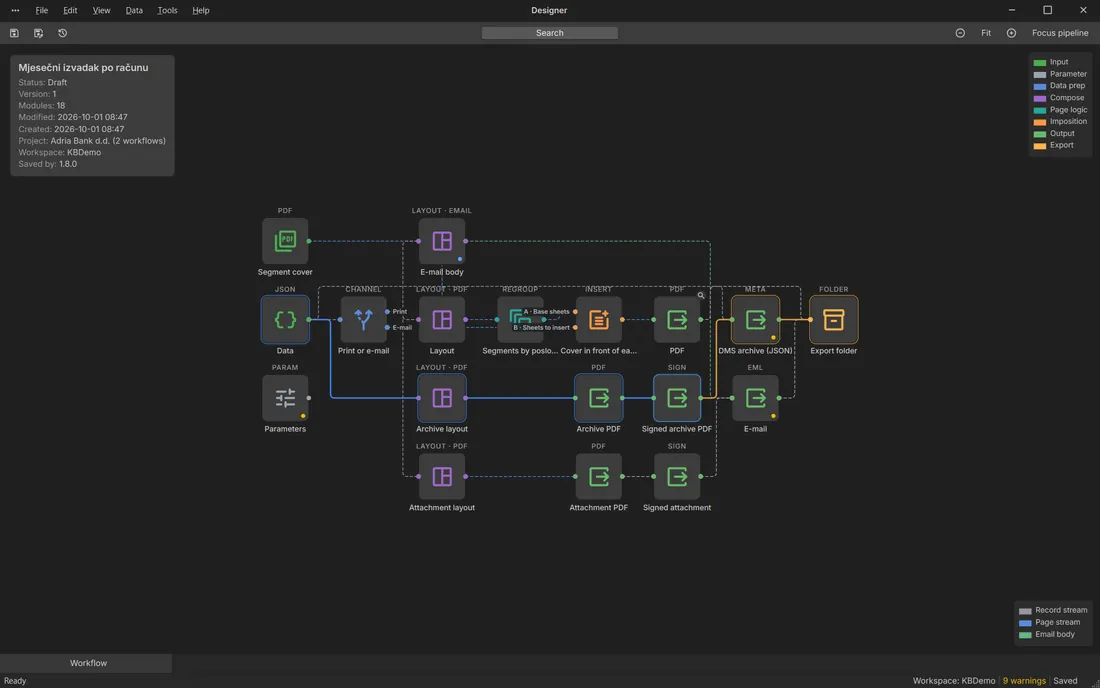Click the teal Page logic legend swatch

point(1040,110)
